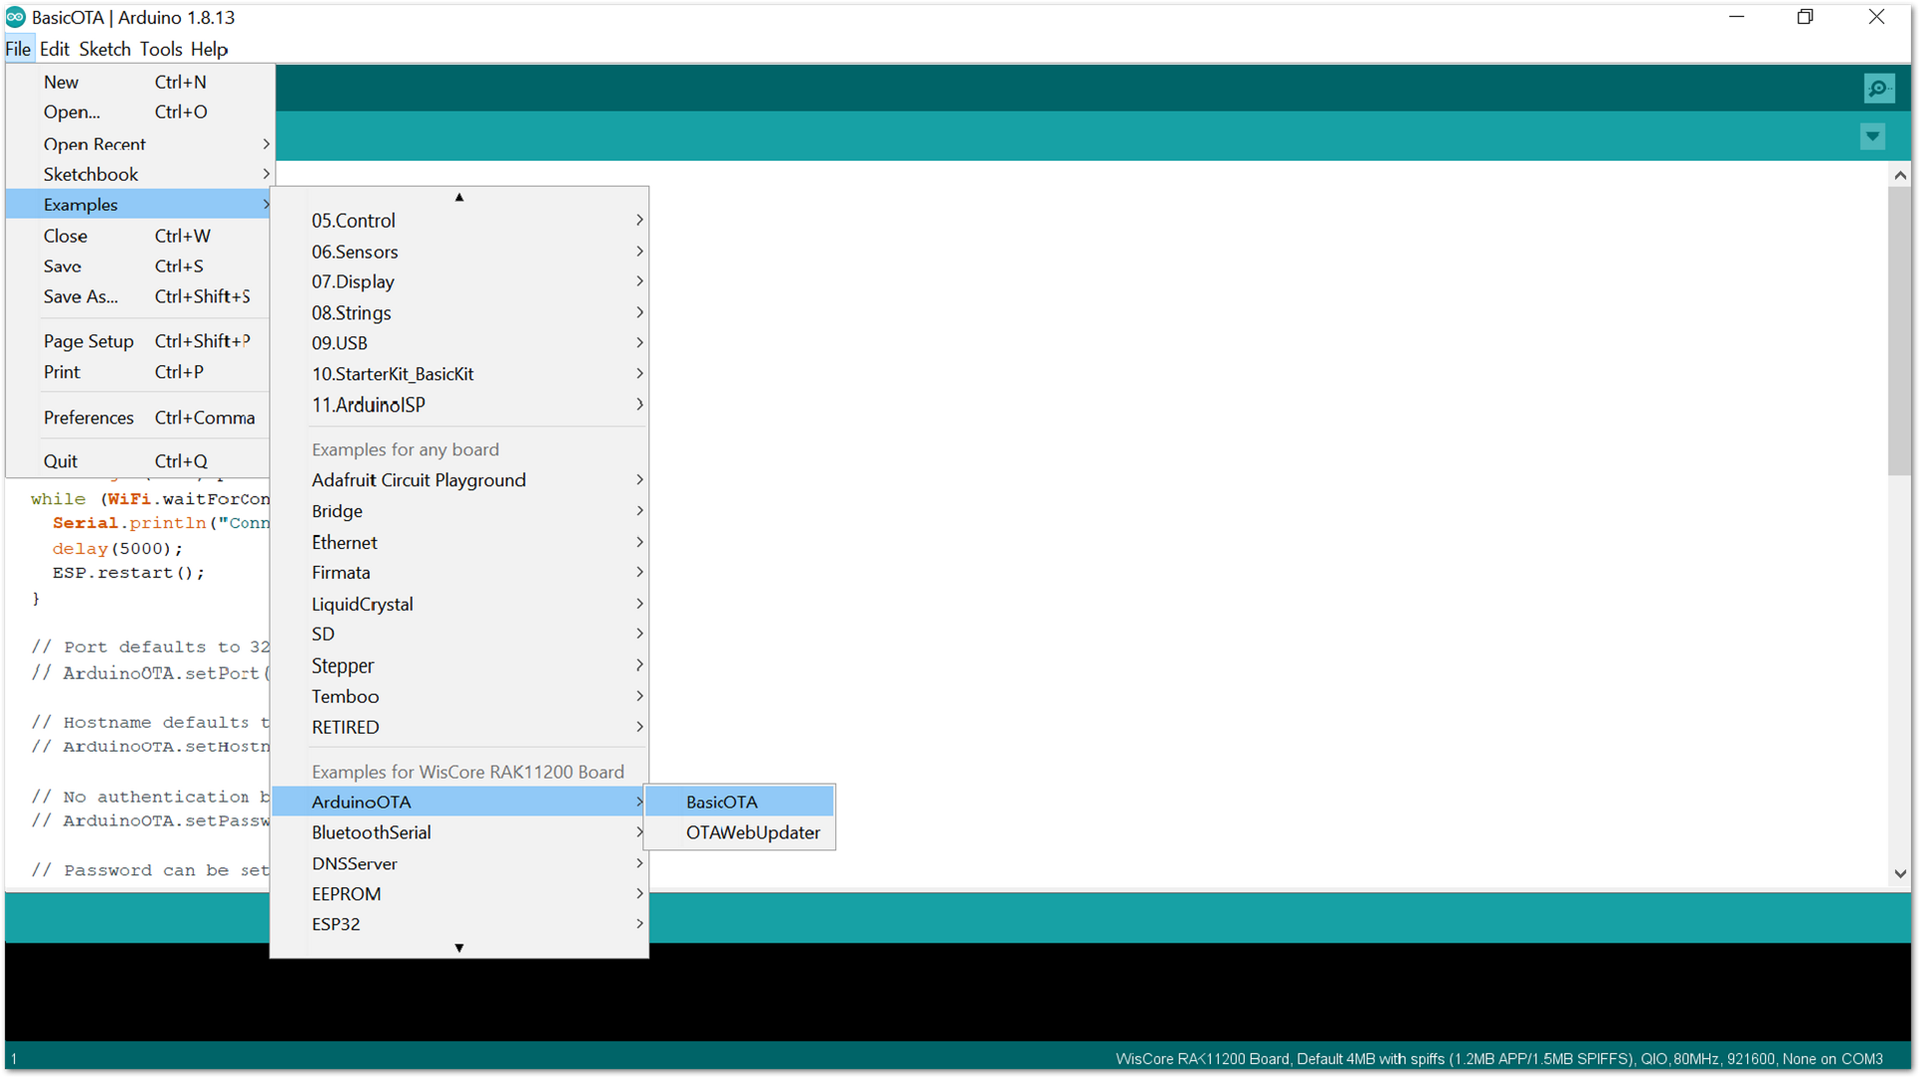
Task: Expand the 06.Sensors examples submenu
Action: [x=460, y=251]
